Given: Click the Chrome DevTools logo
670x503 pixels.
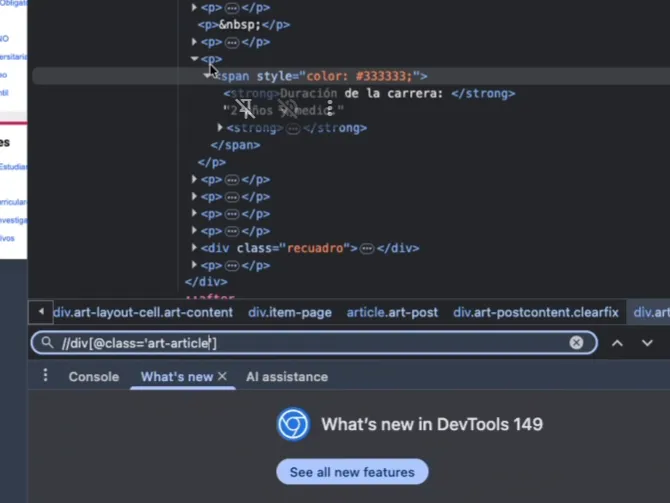Looking at the screenshot, I should 293,424.
